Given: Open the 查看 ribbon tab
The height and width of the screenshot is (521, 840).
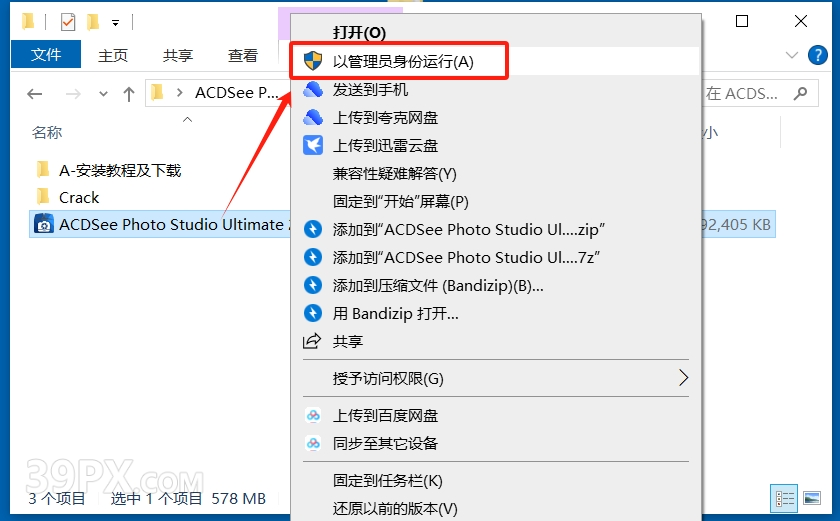Looking at the screenshot, I should coord(243,55).
